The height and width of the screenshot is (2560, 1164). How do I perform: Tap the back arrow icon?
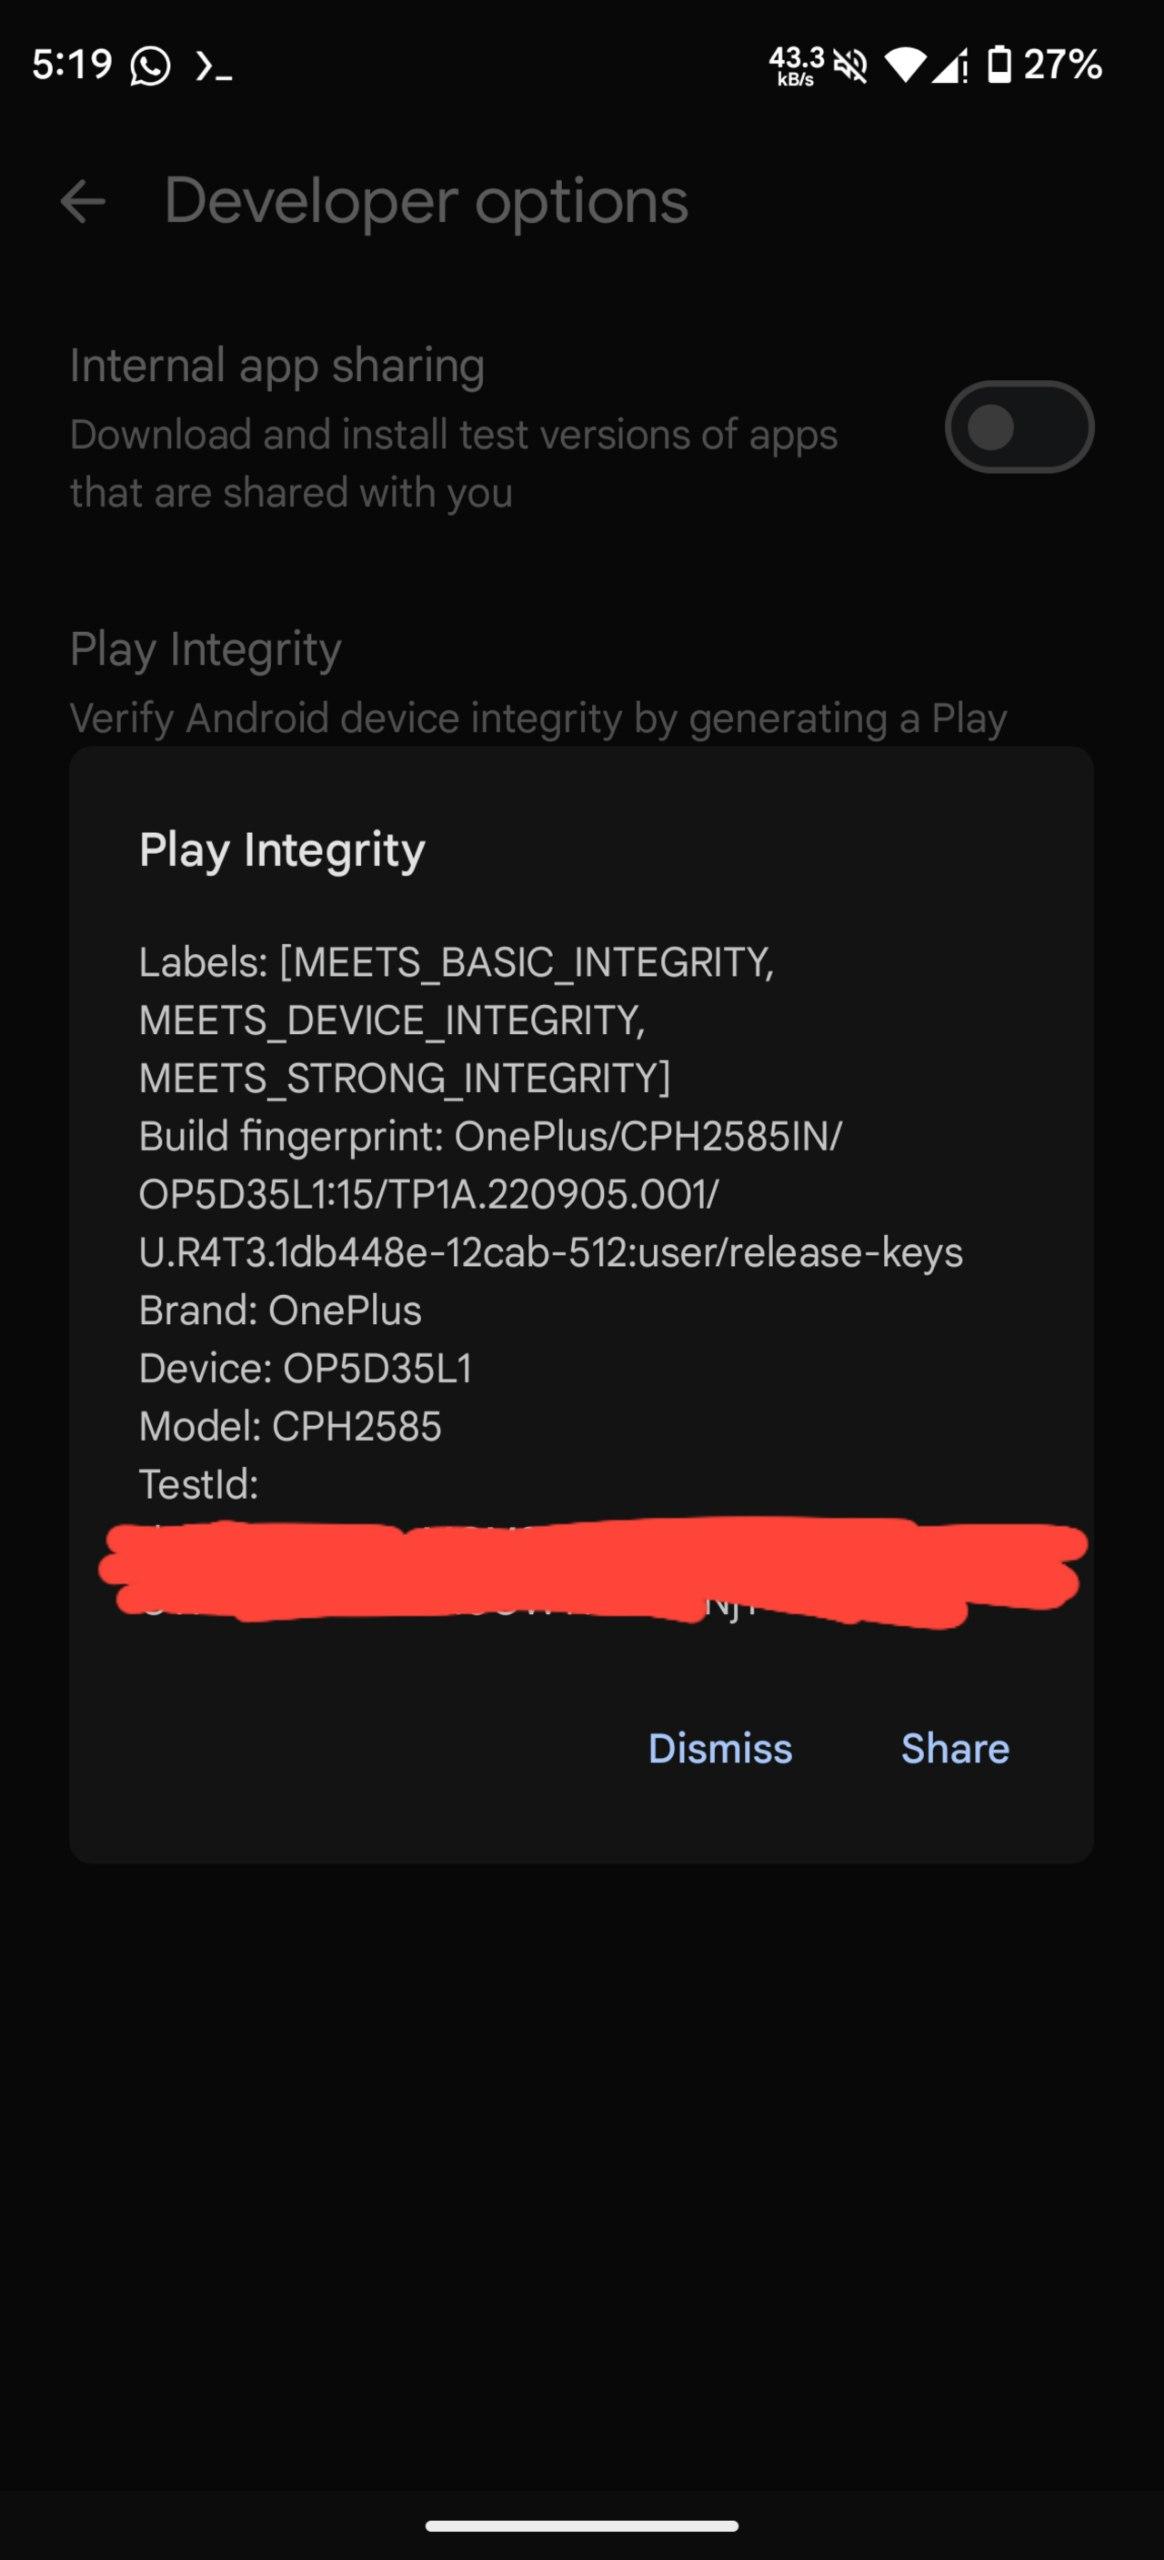tap(83, 202)
